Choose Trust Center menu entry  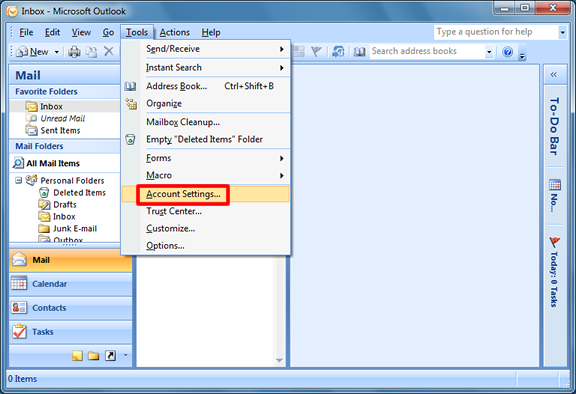206,211
